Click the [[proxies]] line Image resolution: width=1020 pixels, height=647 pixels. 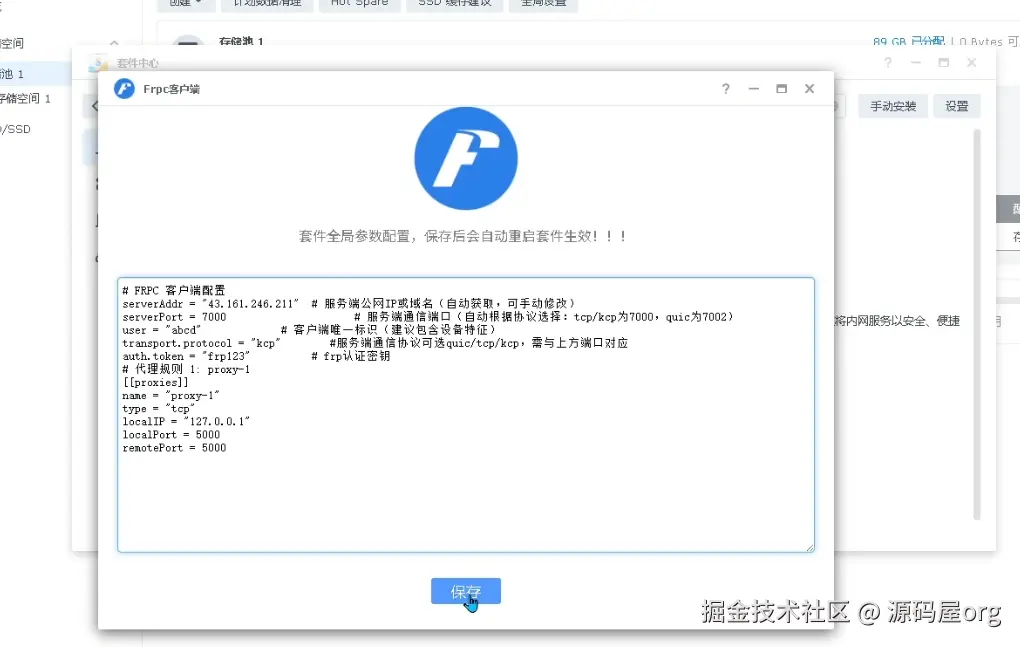155,382
